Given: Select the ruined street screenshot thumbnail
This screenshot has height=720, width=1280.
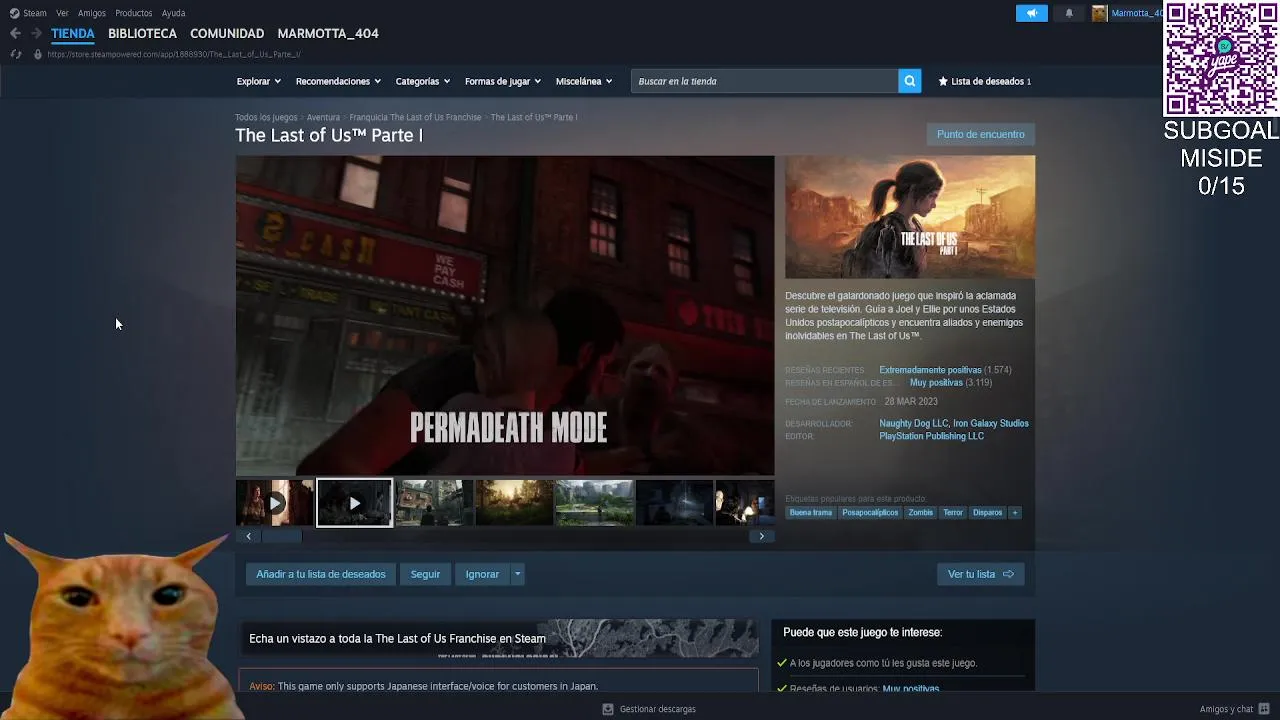Looking at the screenshot, I should (434, 502).
